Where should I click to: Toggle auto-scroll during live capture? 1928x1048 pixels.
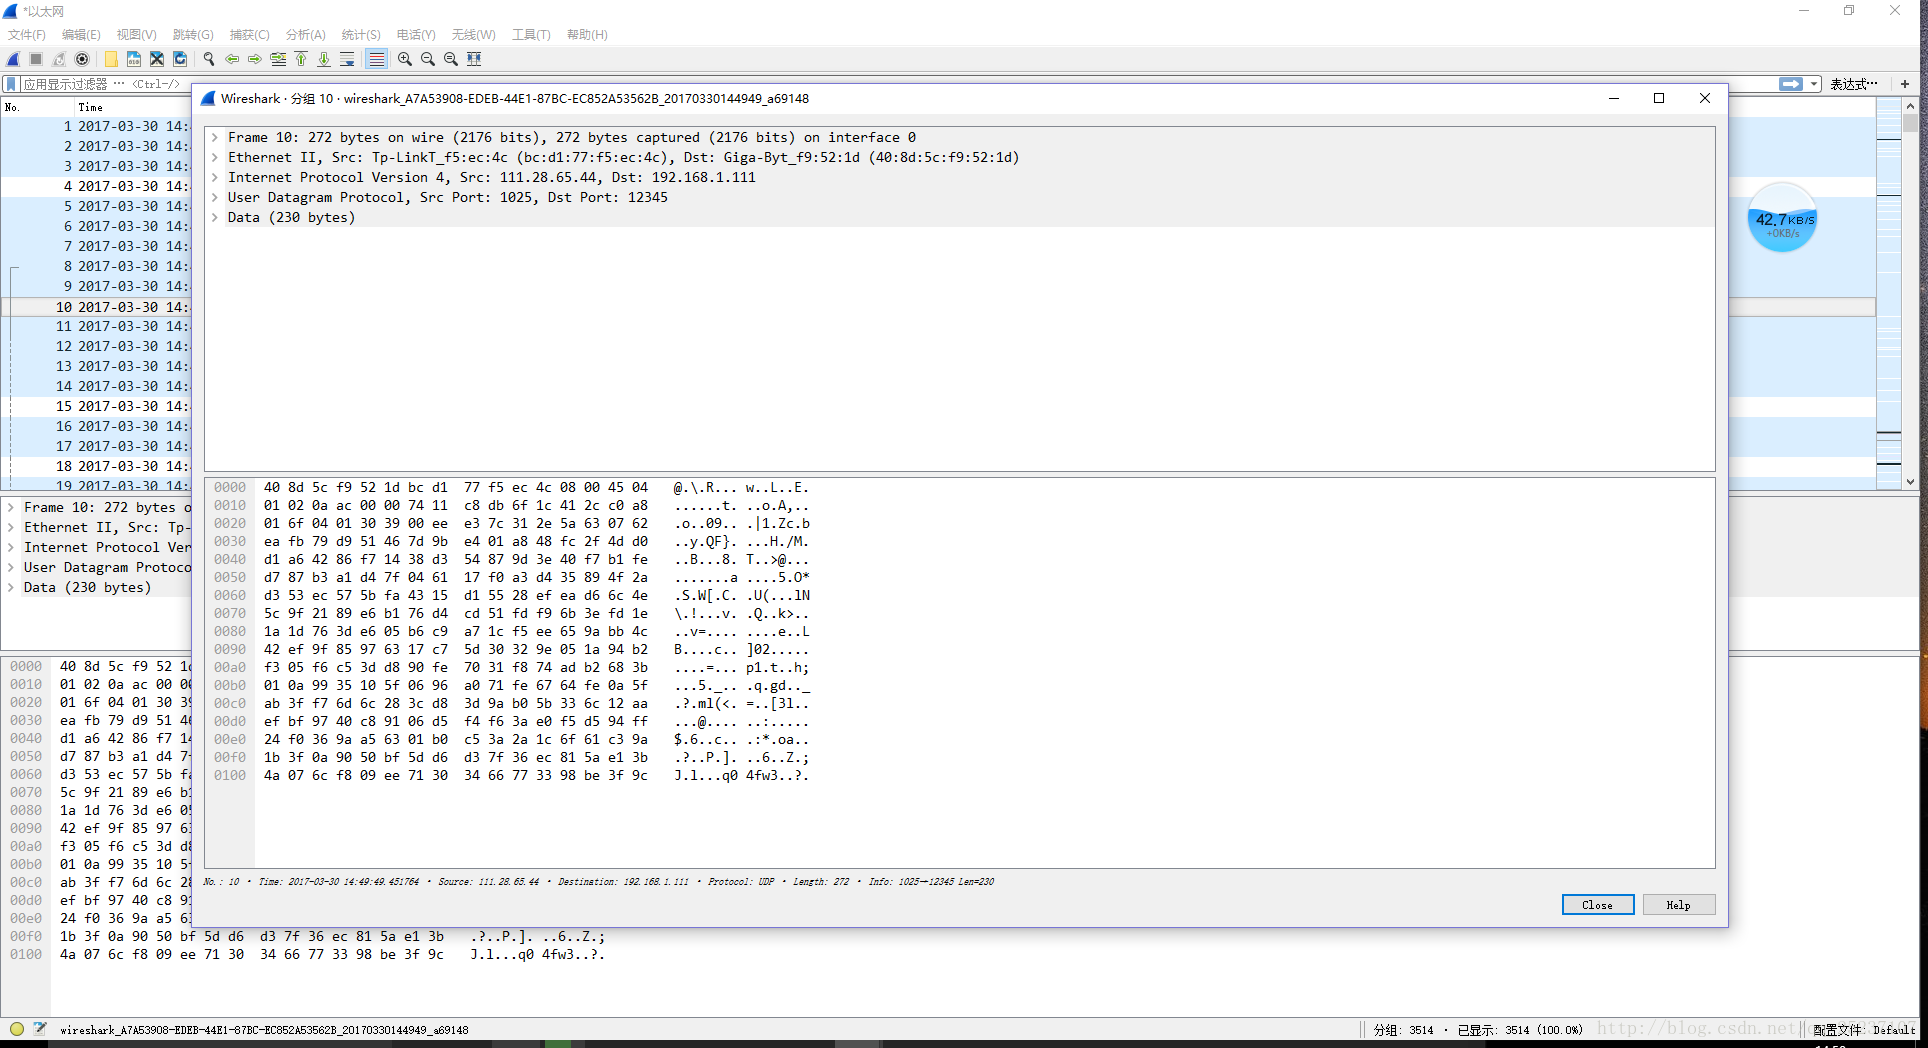click(x=347, y=59)
